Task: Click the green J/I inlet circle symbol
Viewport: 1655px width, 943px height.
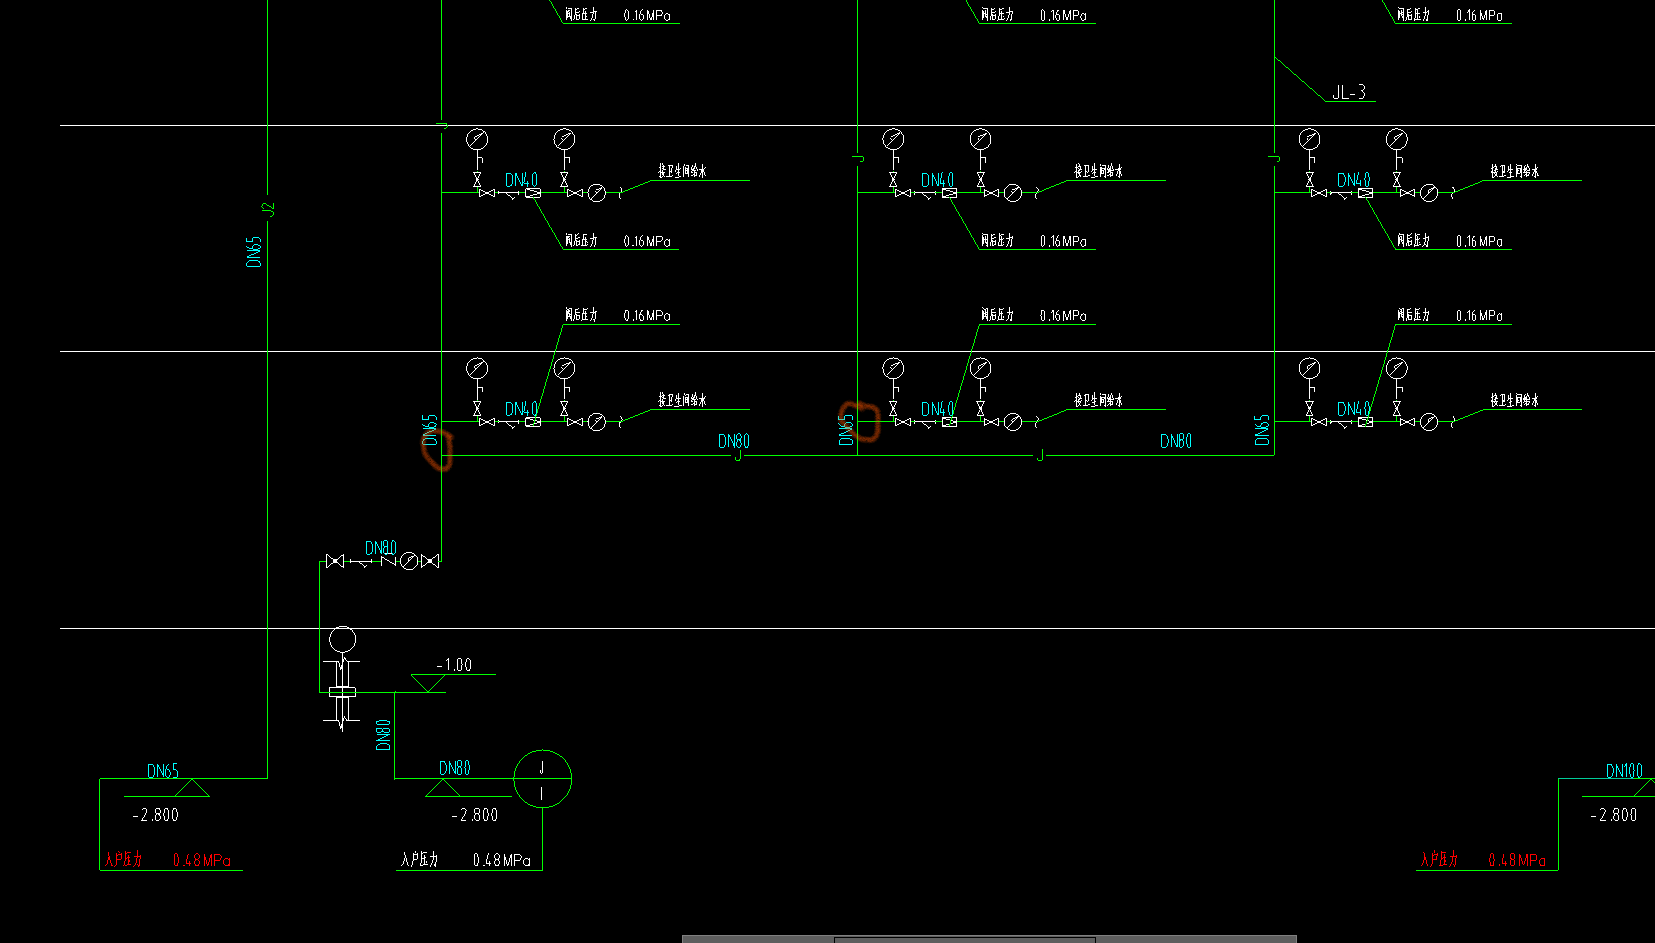Action: 542,779
